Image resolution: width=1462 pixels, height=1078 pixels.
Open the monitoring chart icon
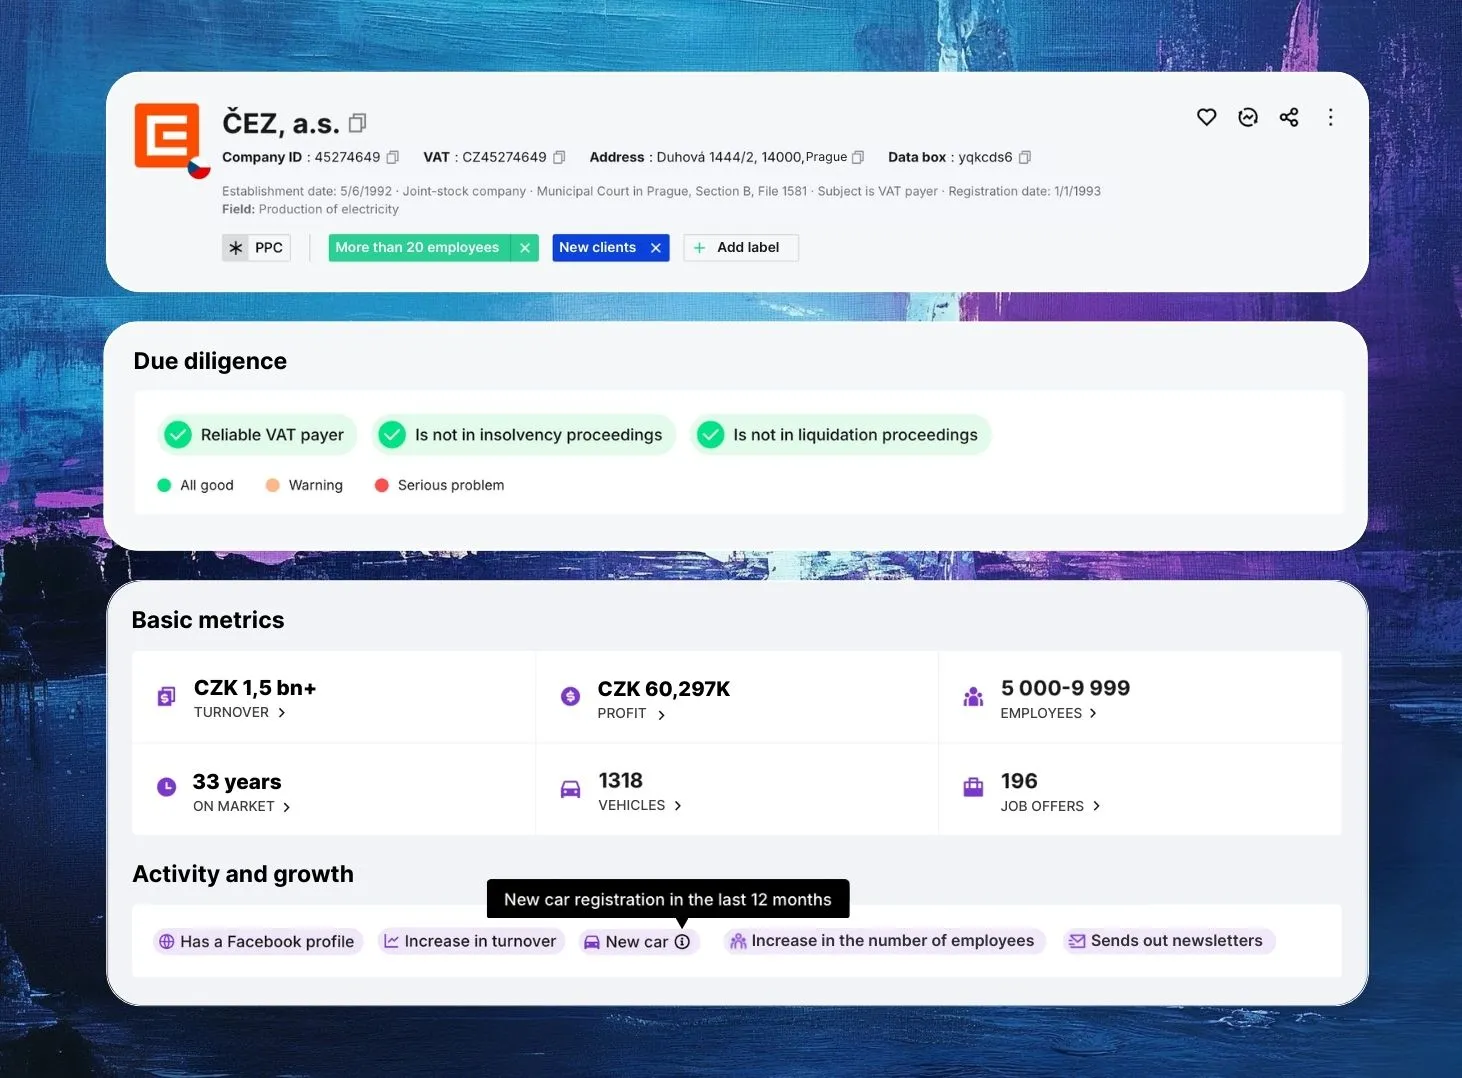1248,117
